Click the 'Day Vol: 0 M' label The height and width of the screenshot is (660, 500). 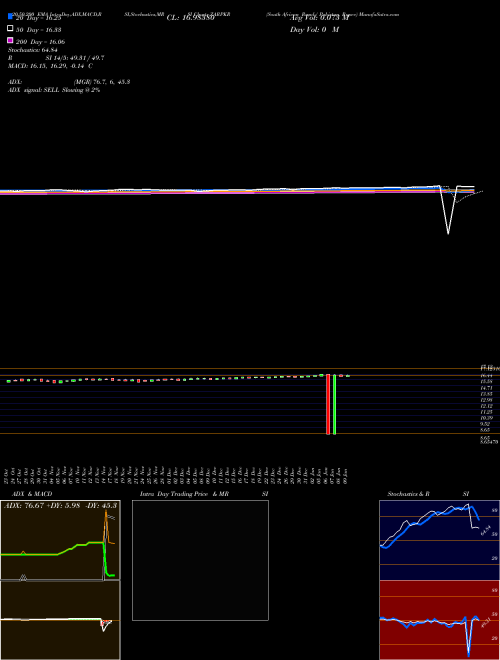[x=314, y=29]
